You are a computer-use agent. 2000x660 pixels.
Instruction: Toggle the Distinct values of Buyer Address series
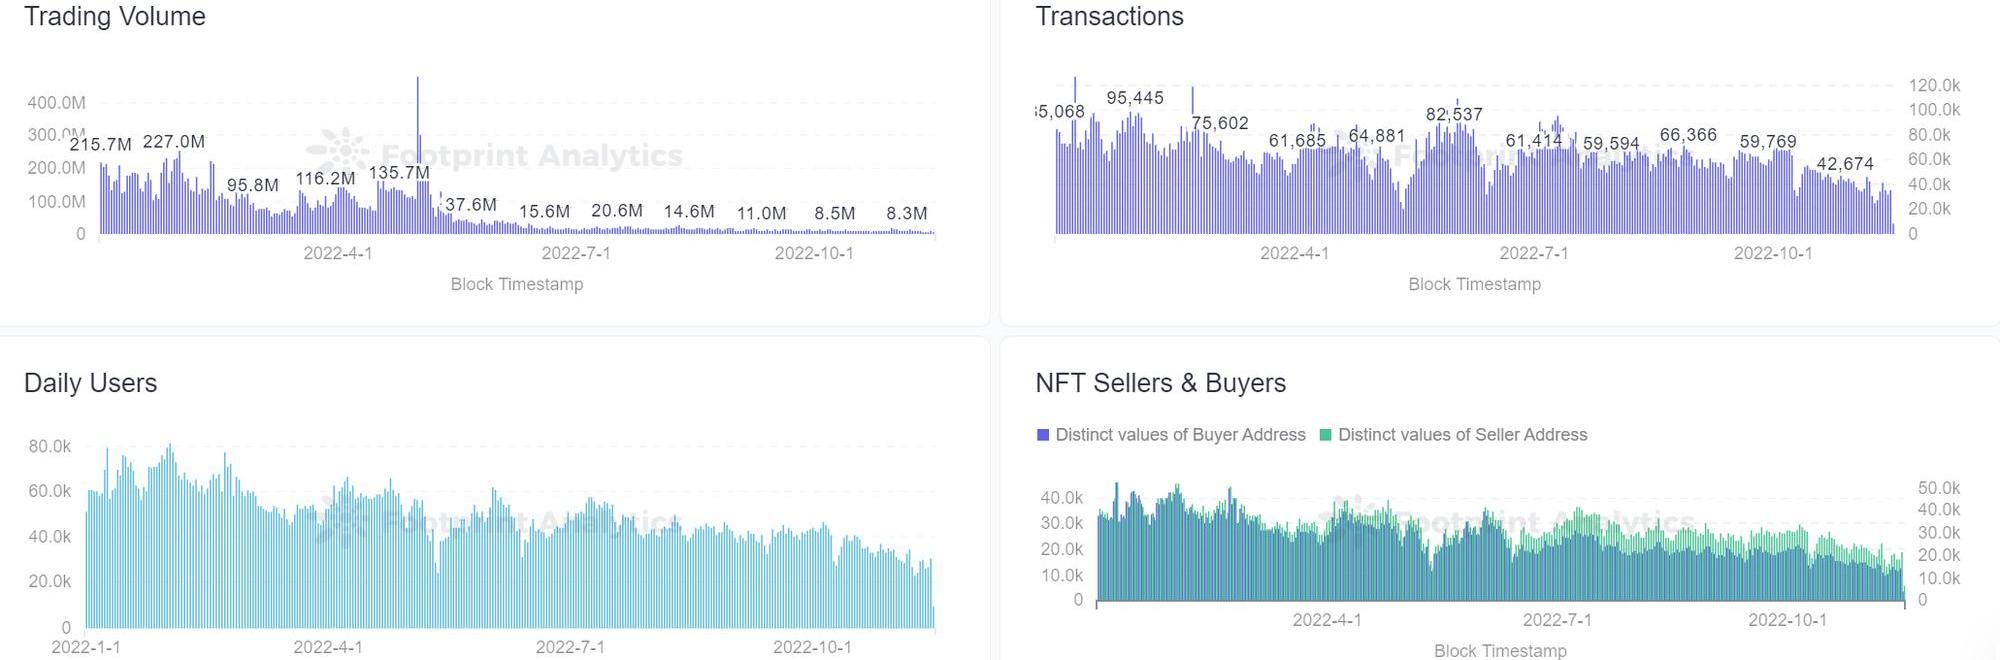(1180, 435)
